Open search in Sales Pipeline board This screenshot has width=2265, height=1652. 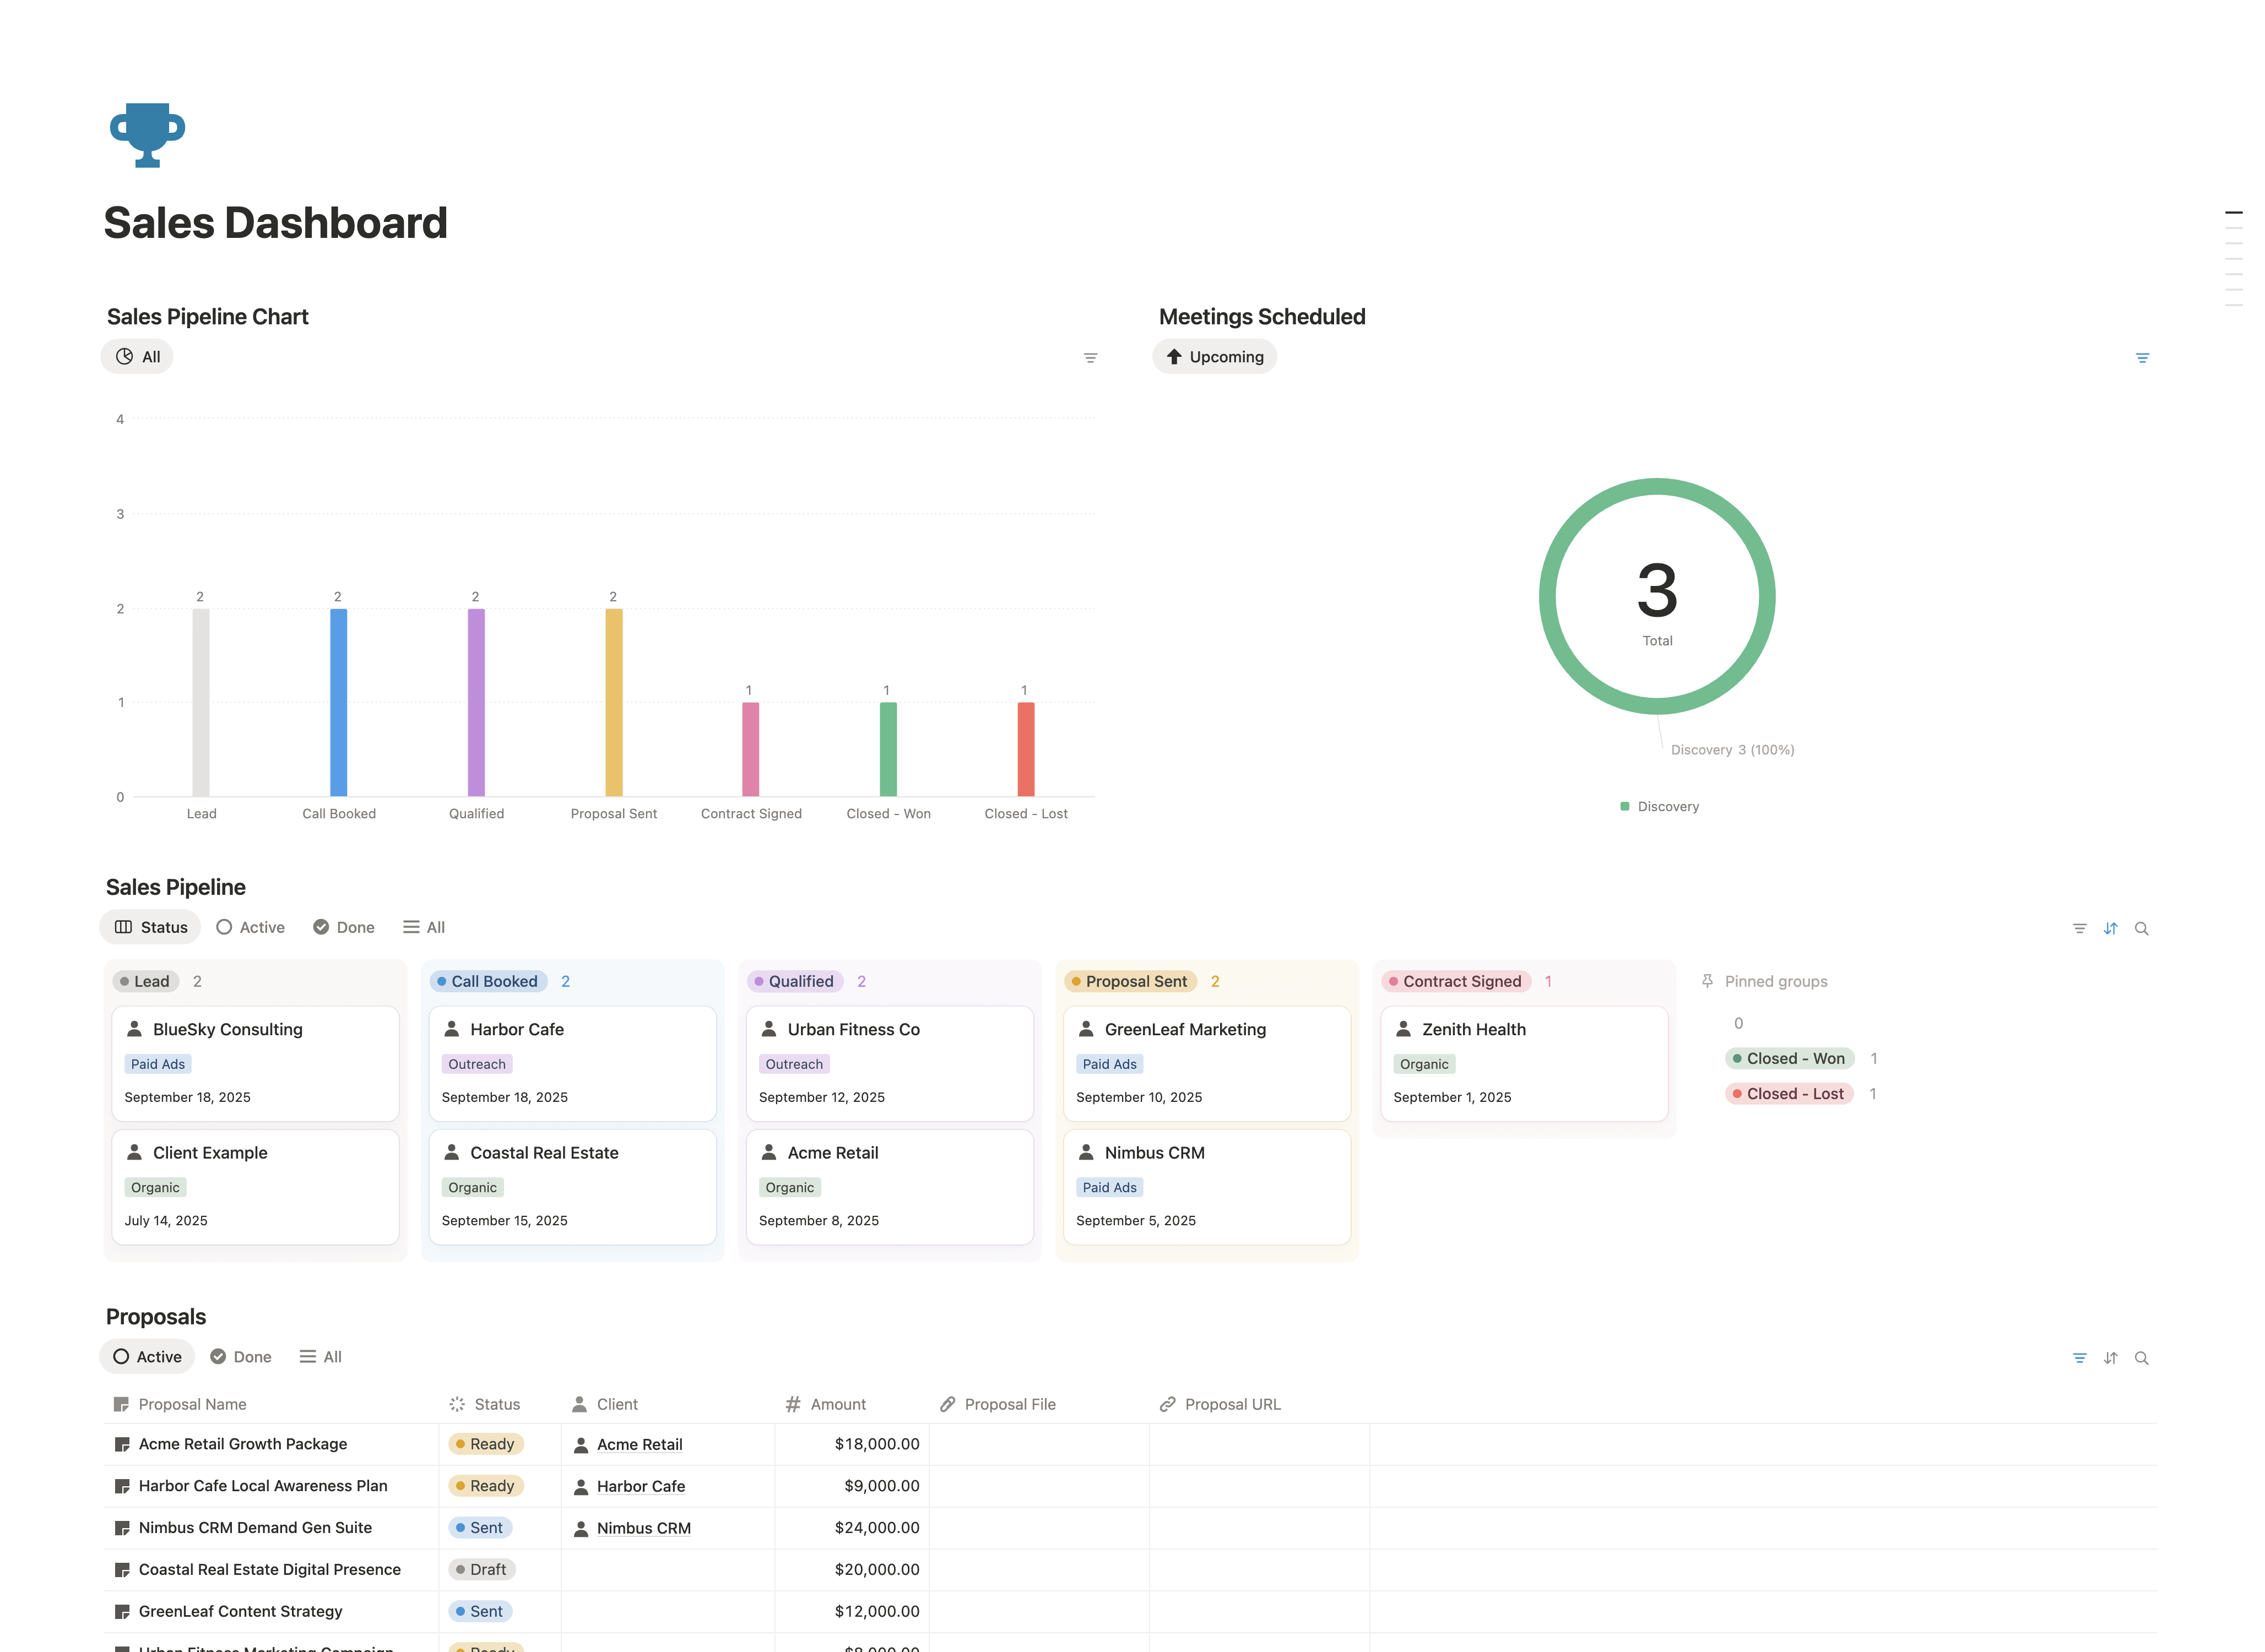[2141, 928]
